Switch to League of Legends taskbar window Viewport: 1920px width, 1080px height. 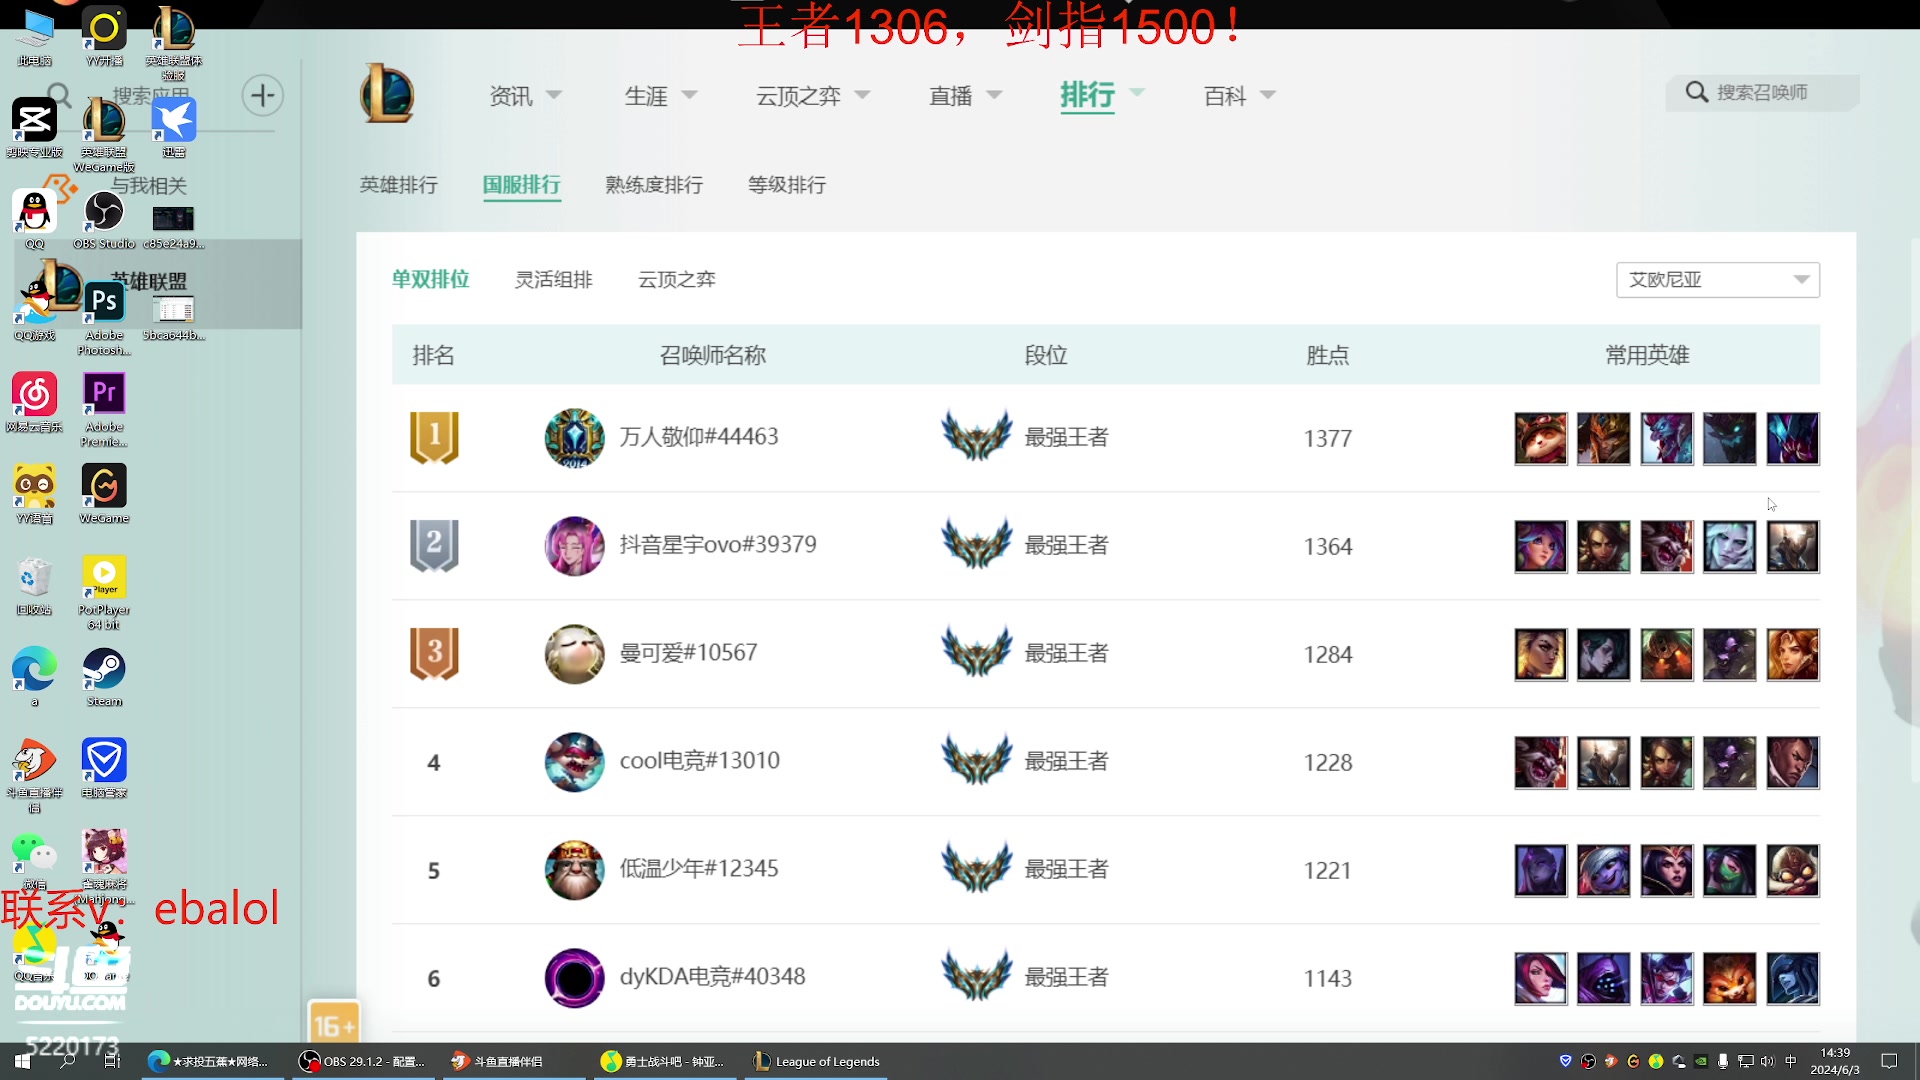click(817, 1062)
